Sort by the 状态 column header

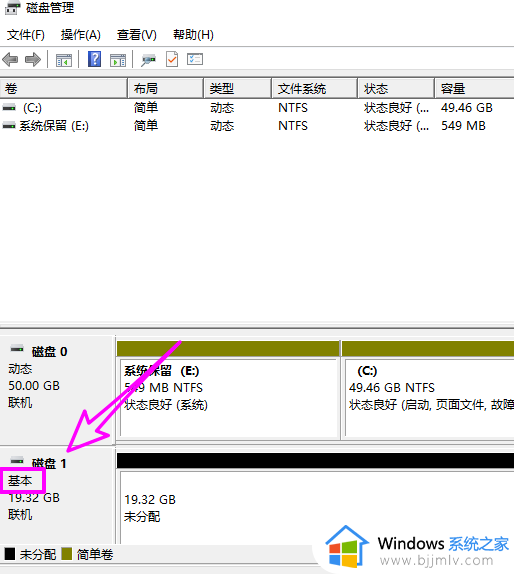pos(396,88)
